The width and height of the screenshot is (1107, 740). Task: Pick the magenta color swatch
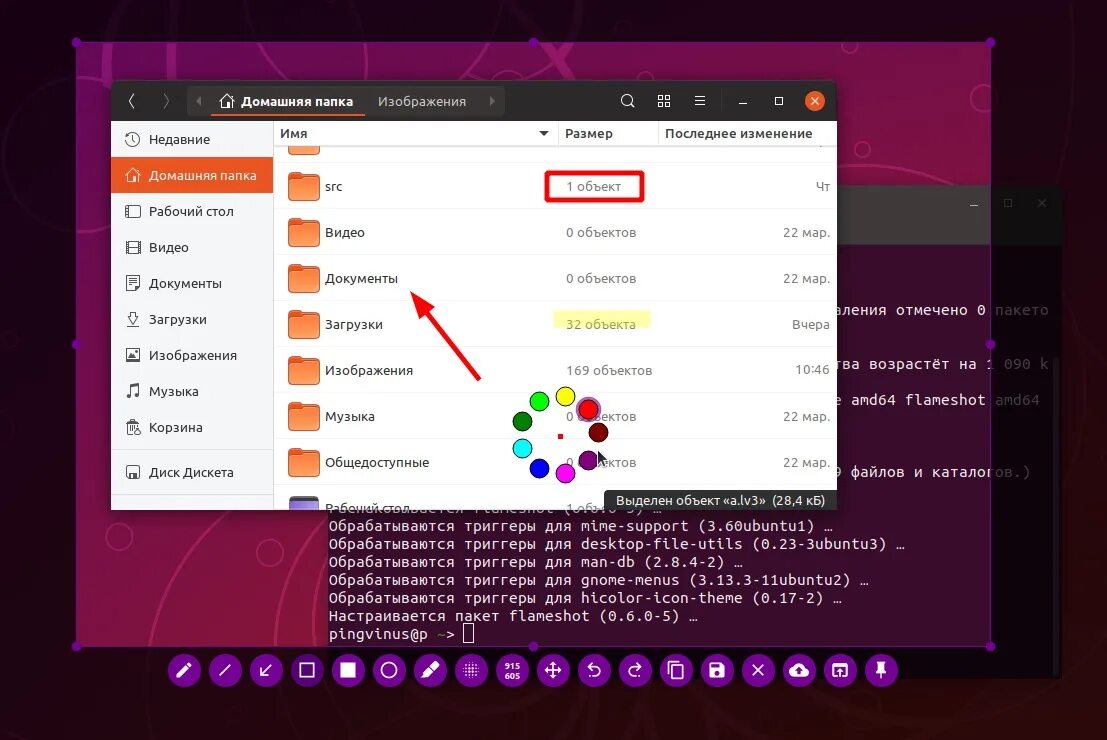[x=565, y=473]
